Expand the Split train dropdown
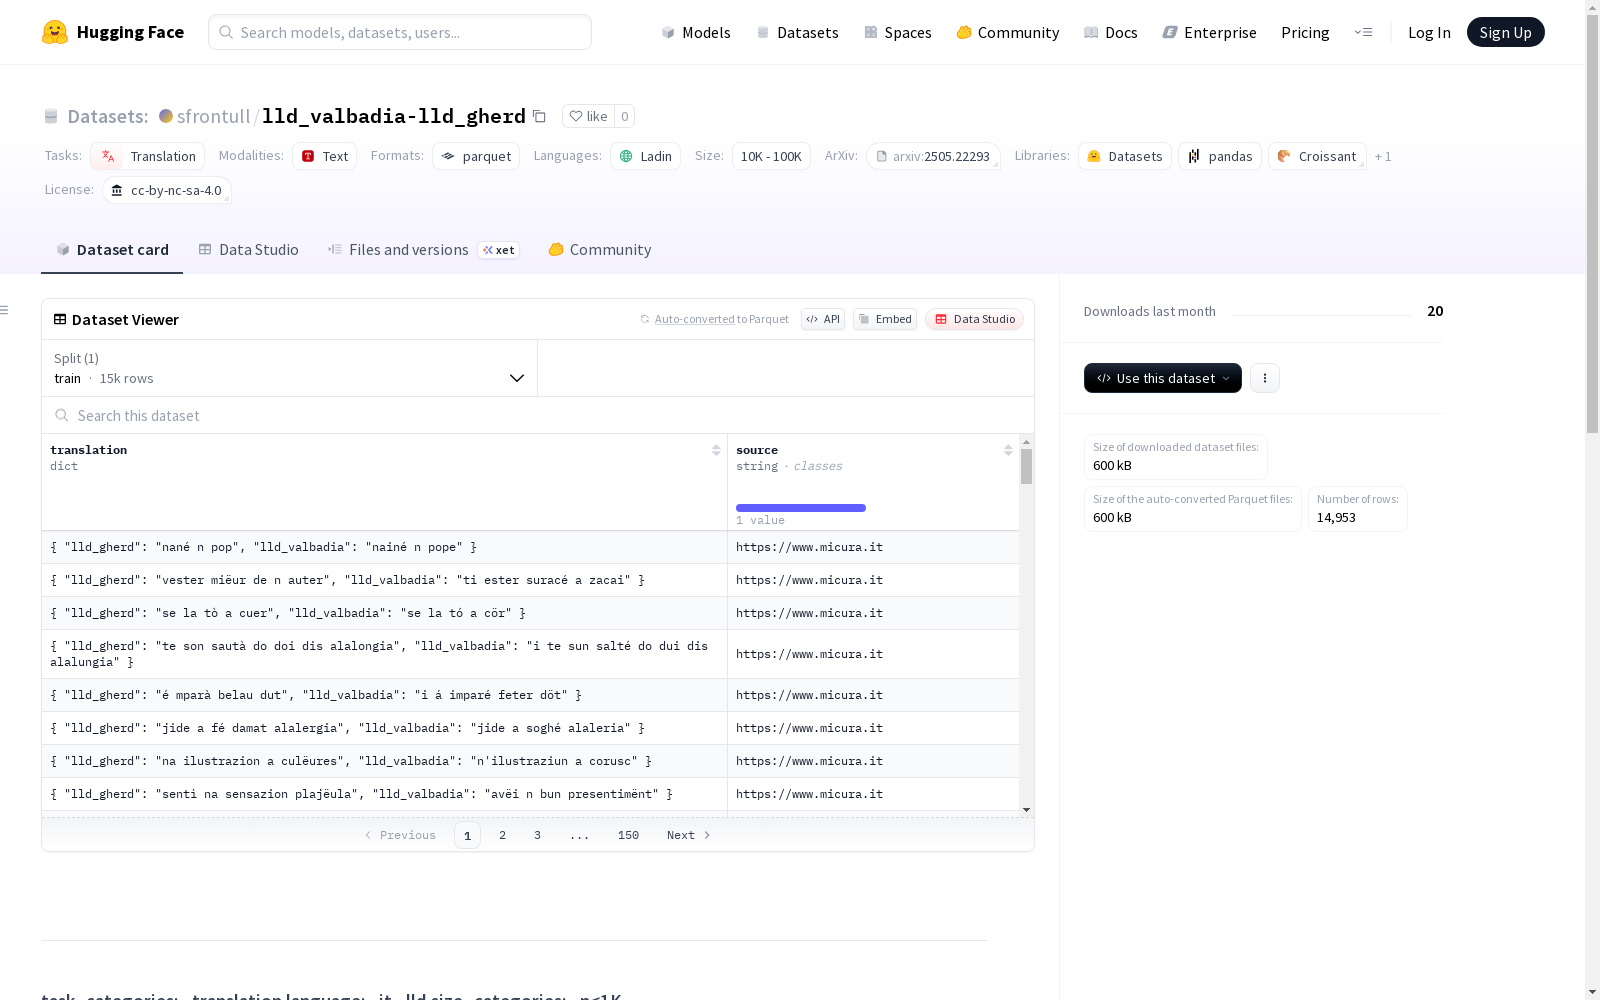This screenshot has height=1000, width=1600. (x=289, y=368)
